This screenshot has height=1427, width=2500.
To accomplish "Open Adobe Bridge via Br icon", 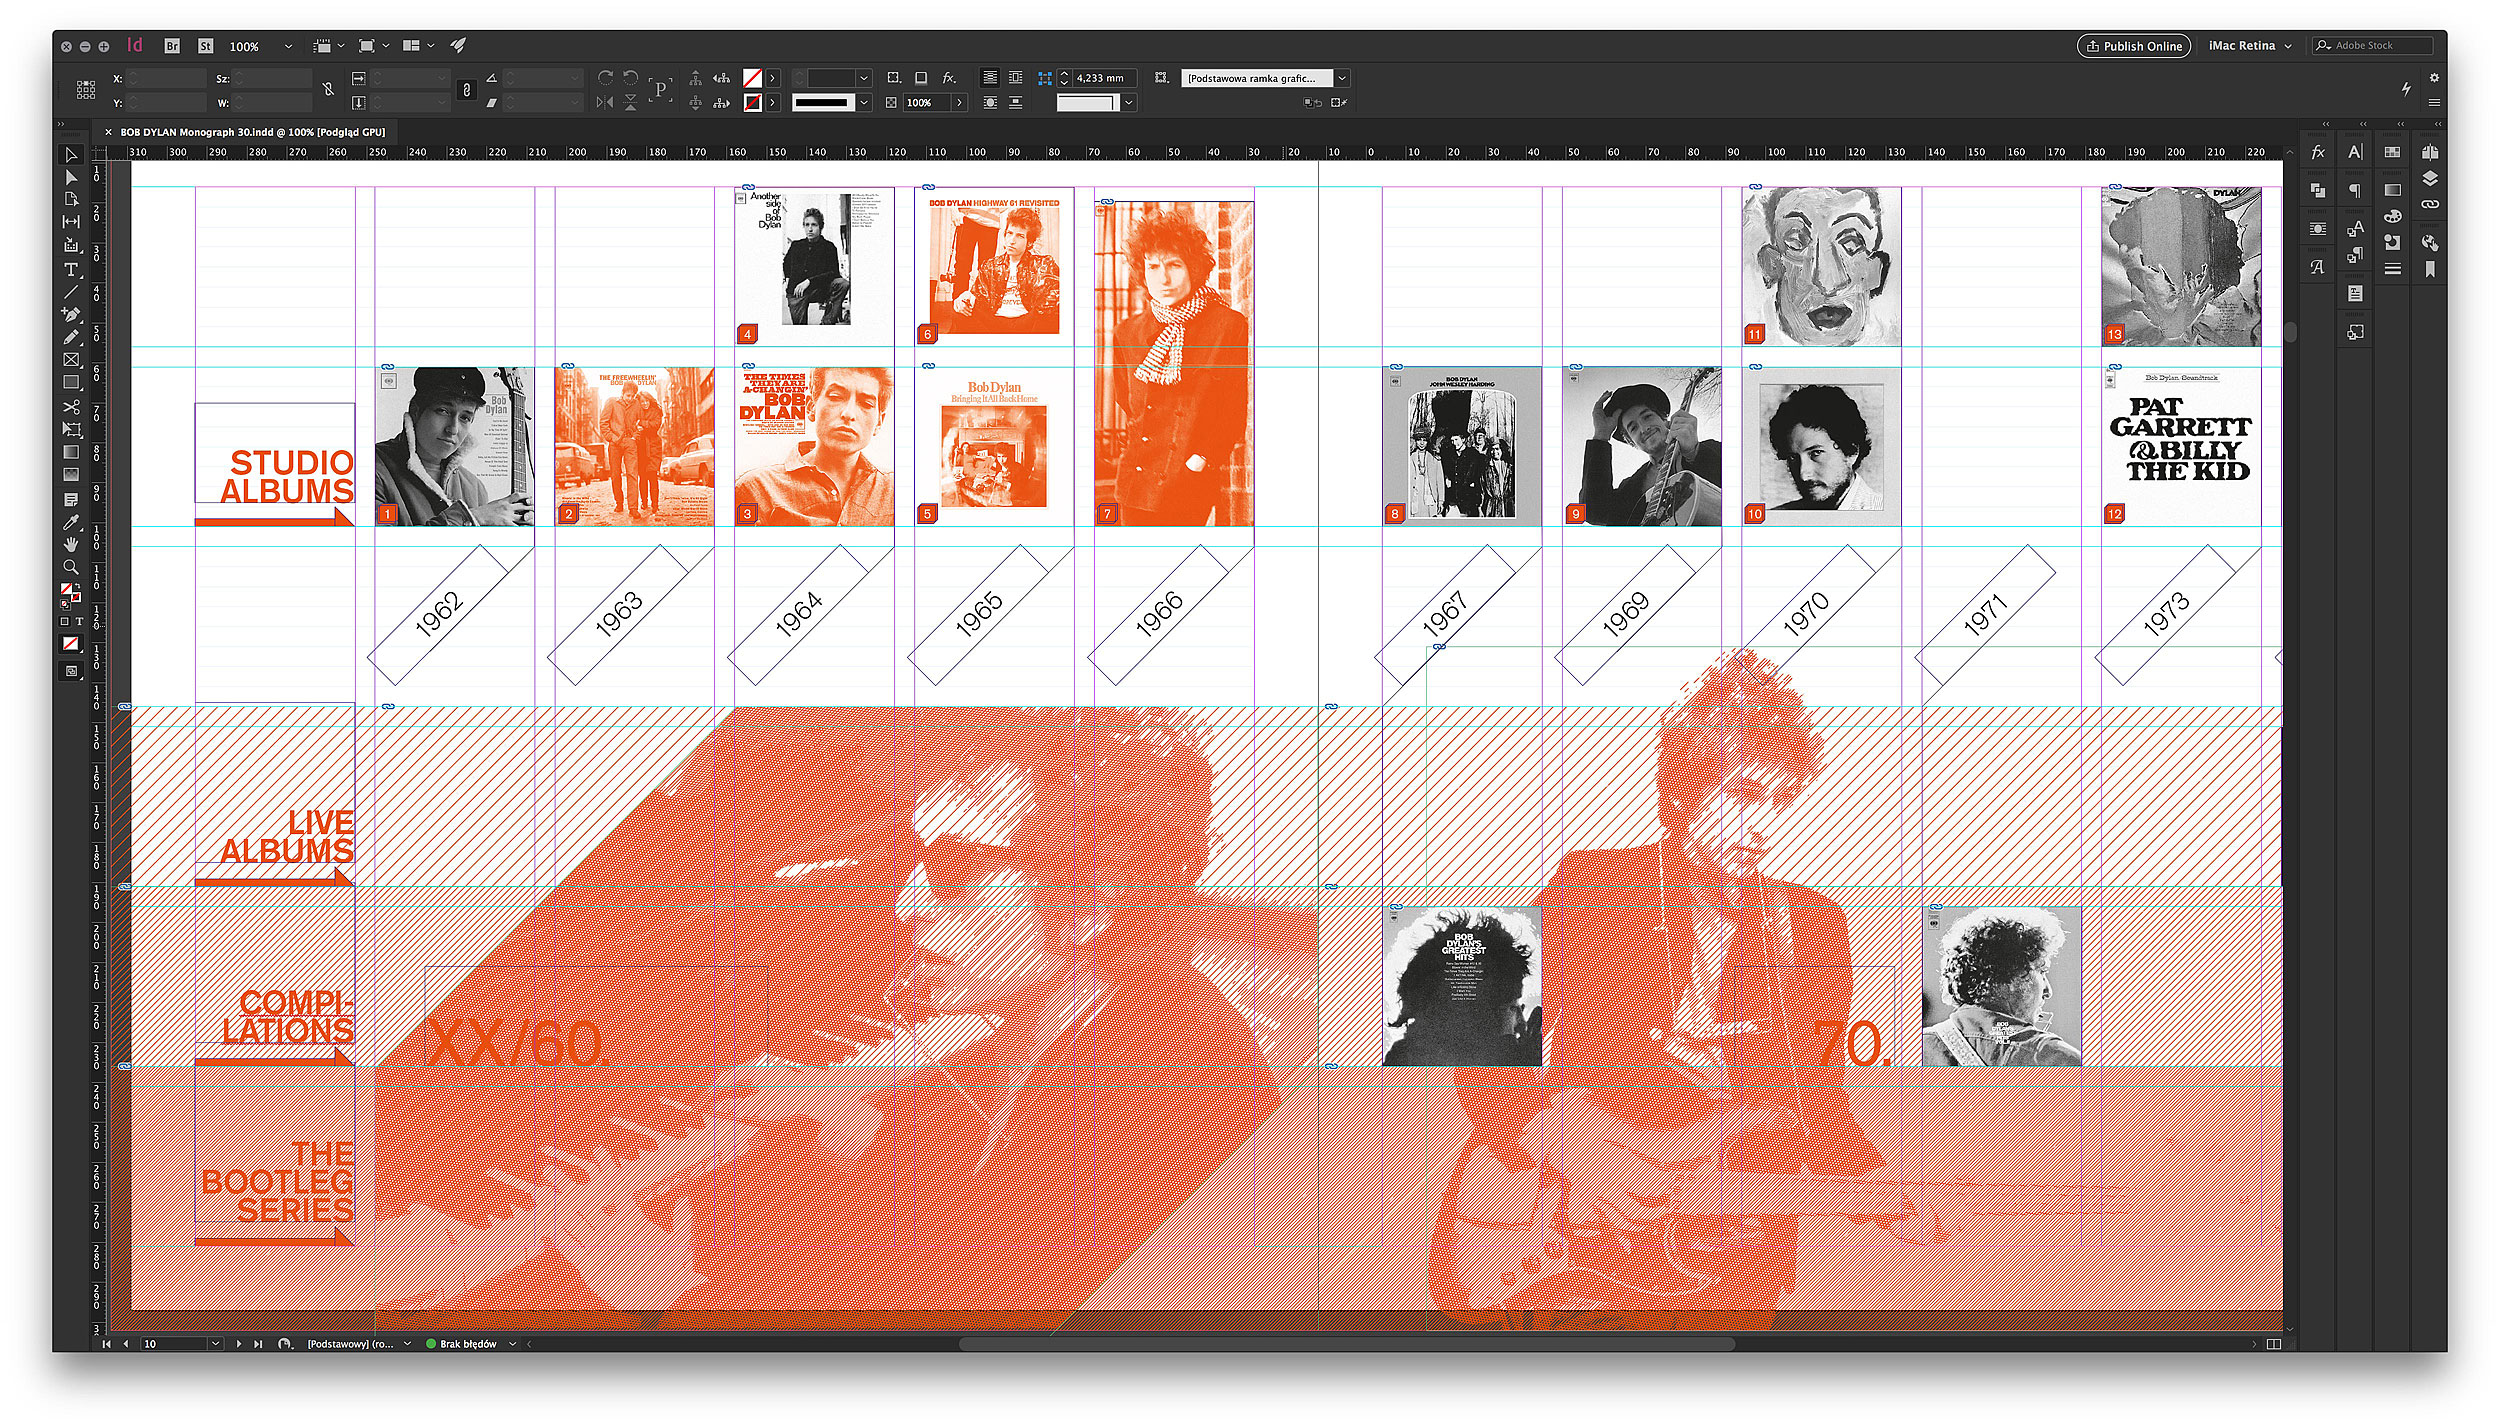I will tap(172, 46).
